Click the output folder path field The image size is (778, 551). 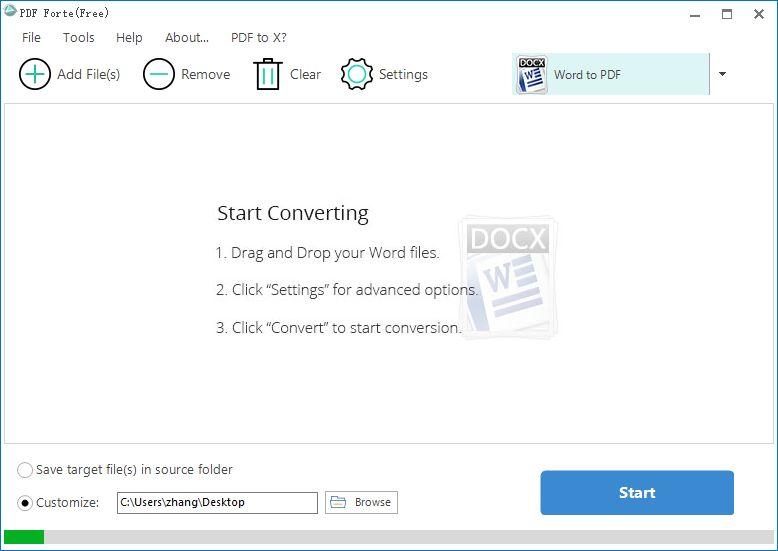point(217,502)
